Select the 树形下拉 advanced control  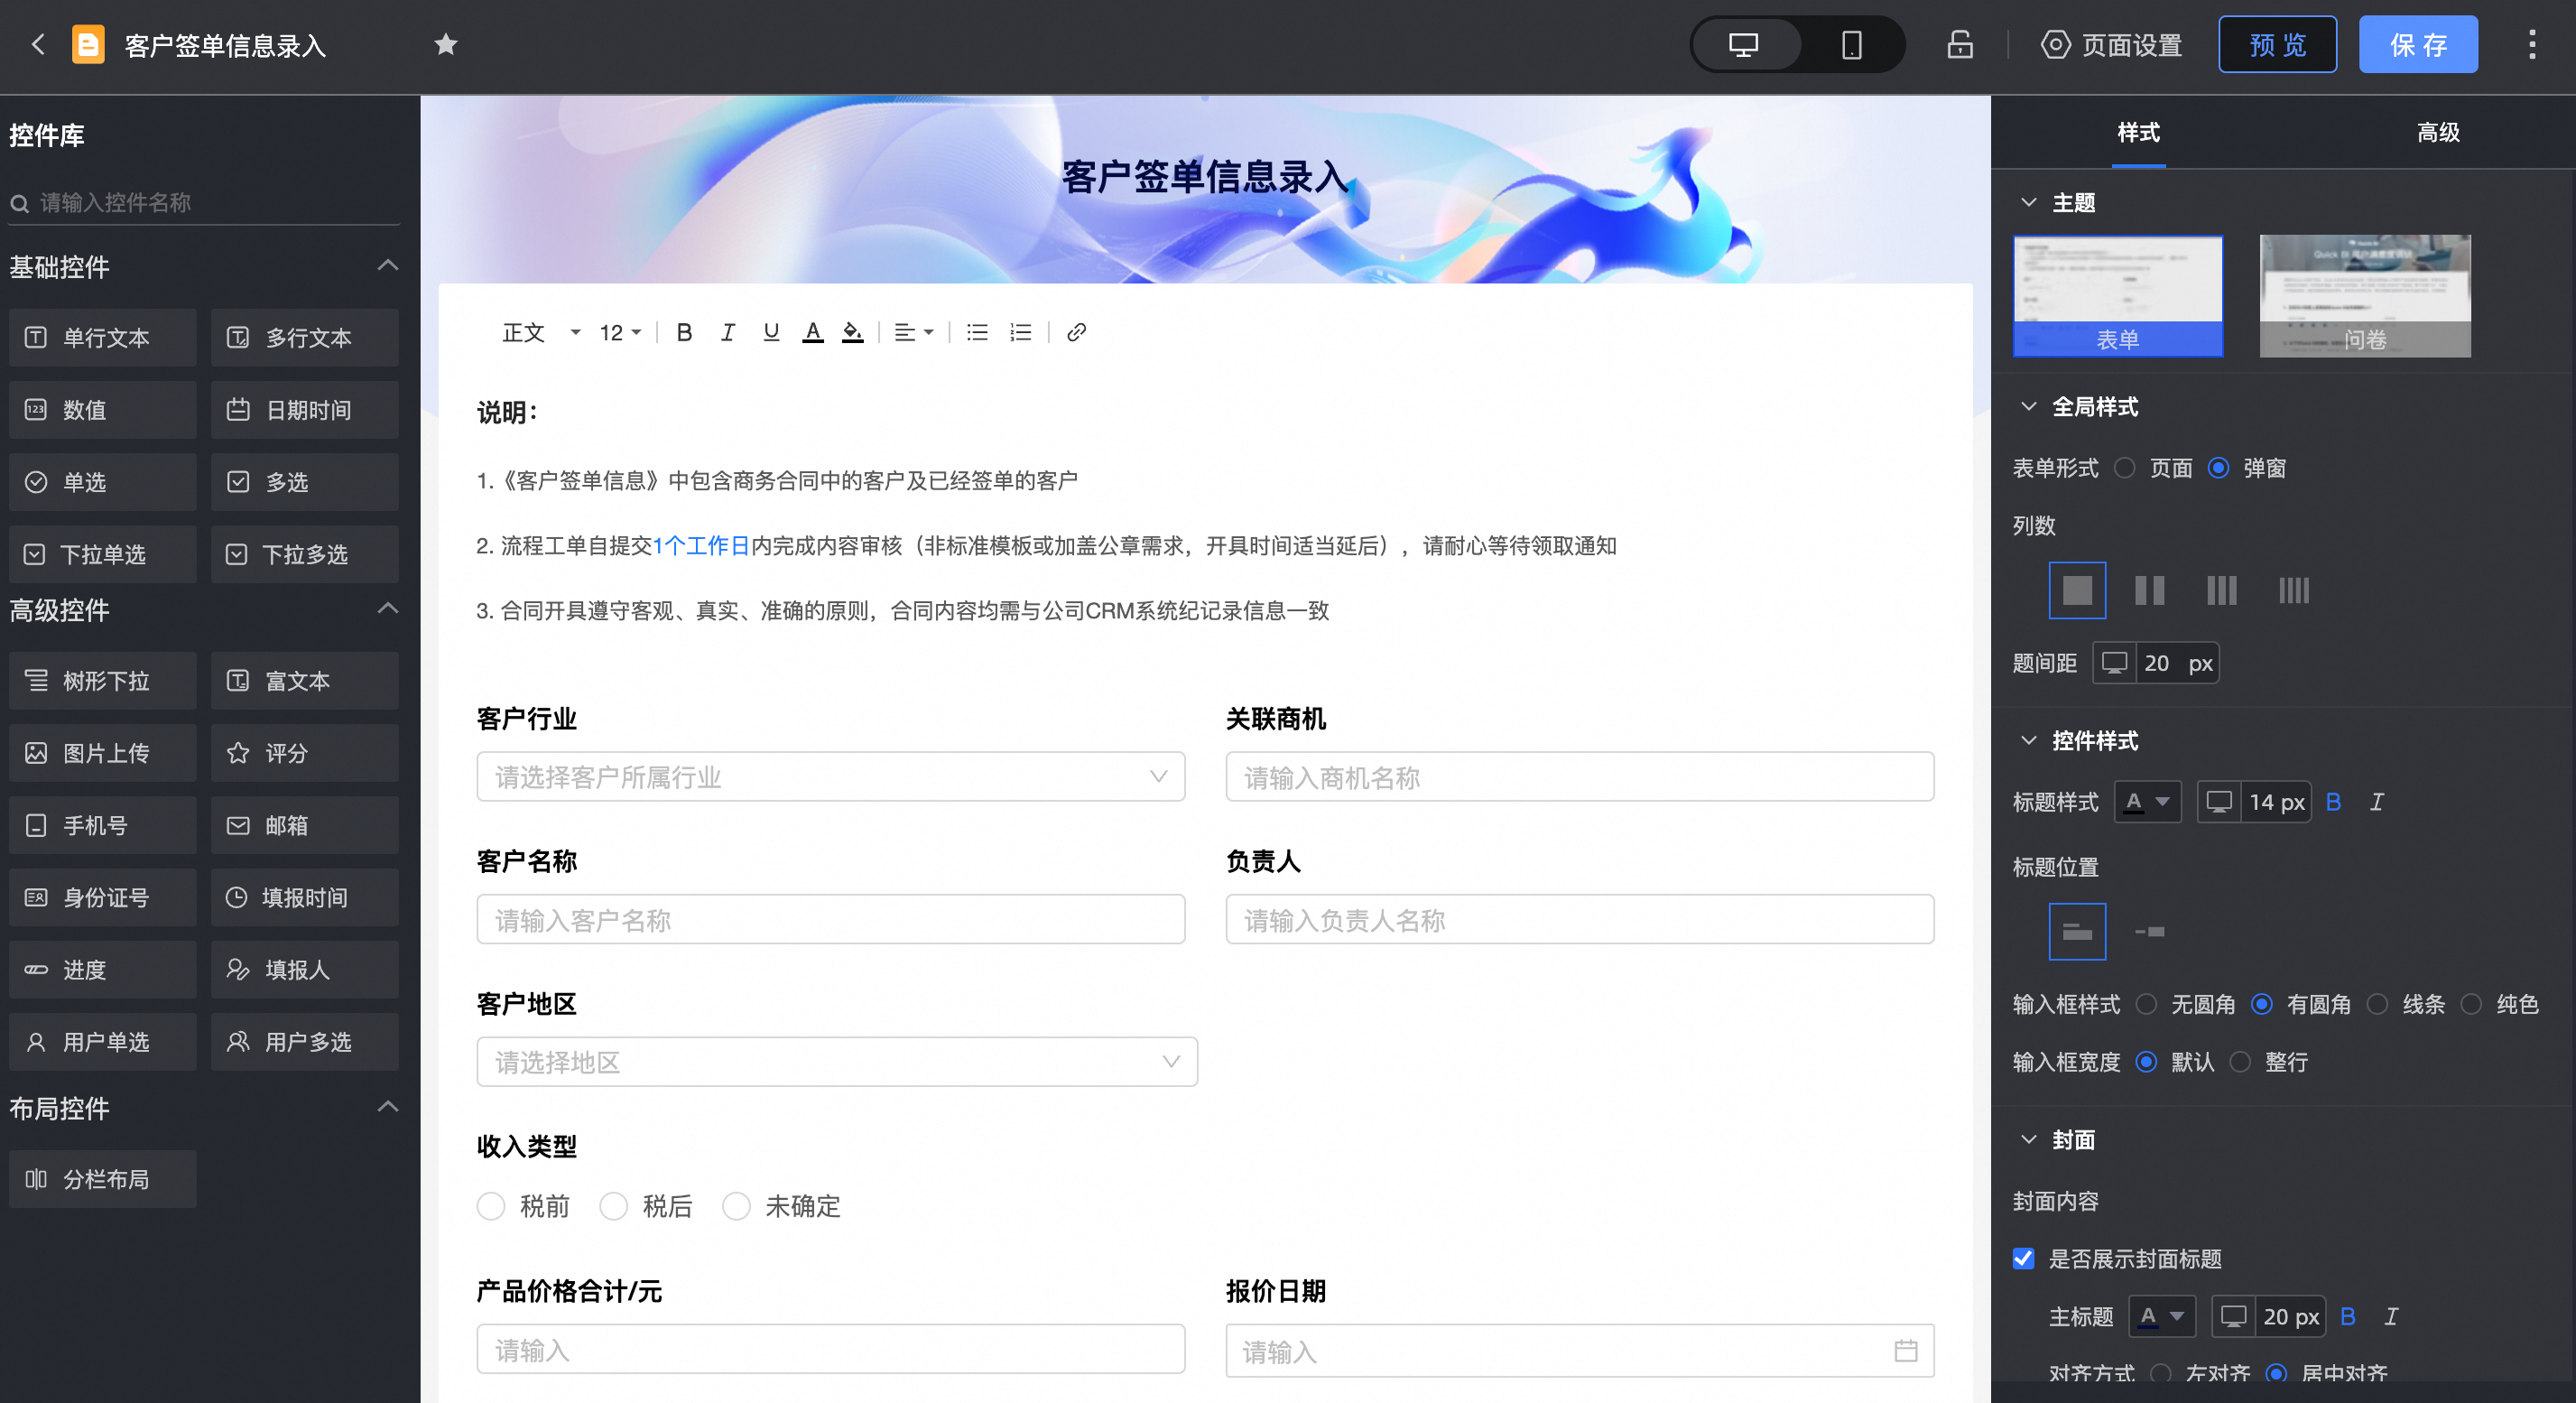102,681
